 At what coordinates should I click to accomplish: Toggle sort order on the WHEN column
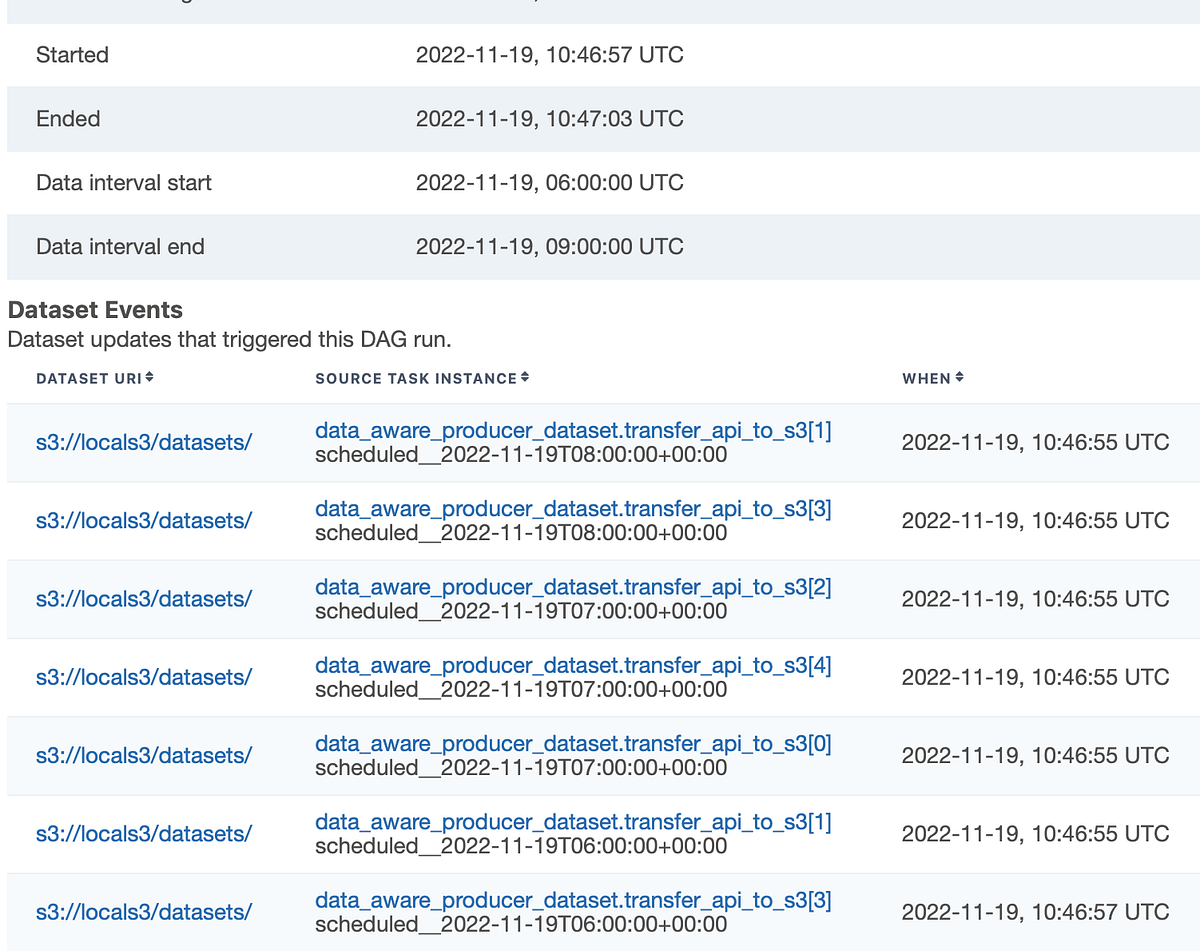click(958, 378)
